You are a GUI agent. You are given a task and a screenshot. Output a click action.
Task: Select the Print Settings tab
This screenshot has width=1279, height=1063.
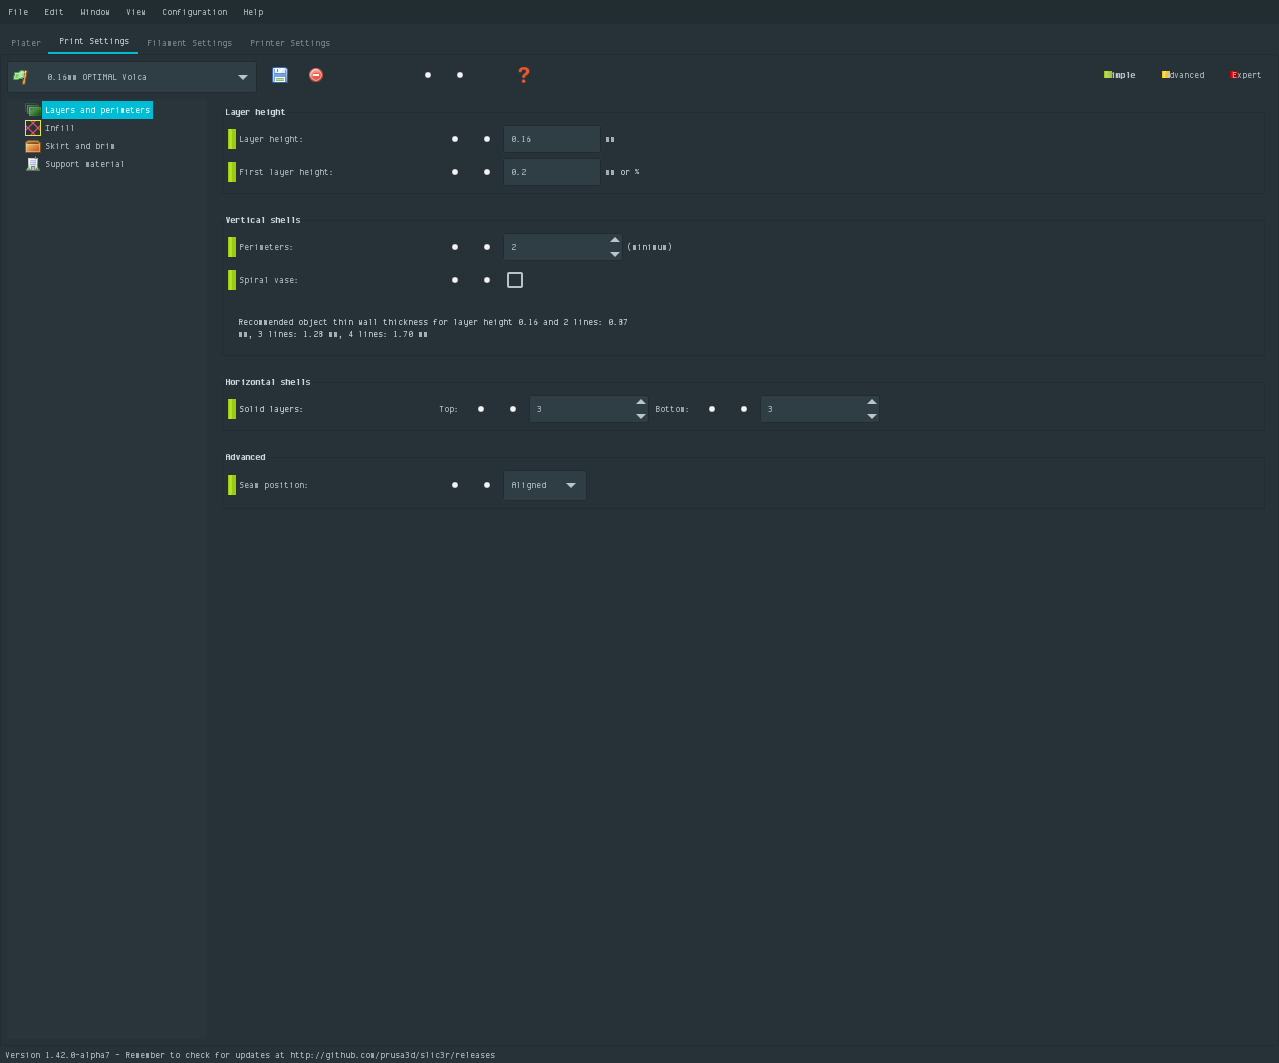[x=94, y=42]
